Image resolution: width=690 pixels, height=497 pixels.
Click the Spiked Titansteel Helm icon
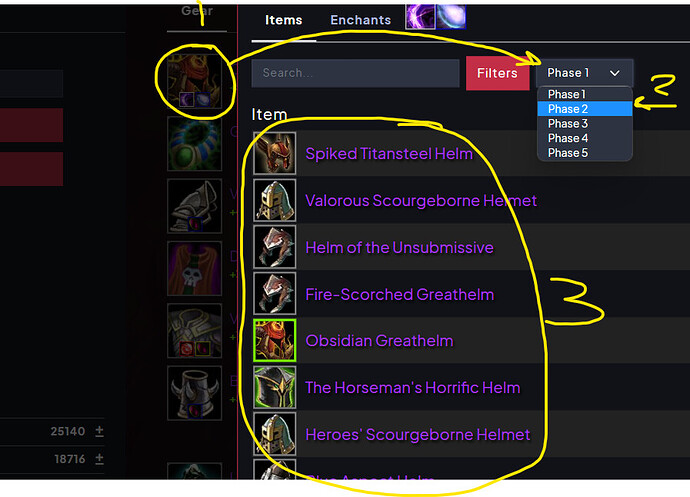pyautogui.click(x=275, y=153)
